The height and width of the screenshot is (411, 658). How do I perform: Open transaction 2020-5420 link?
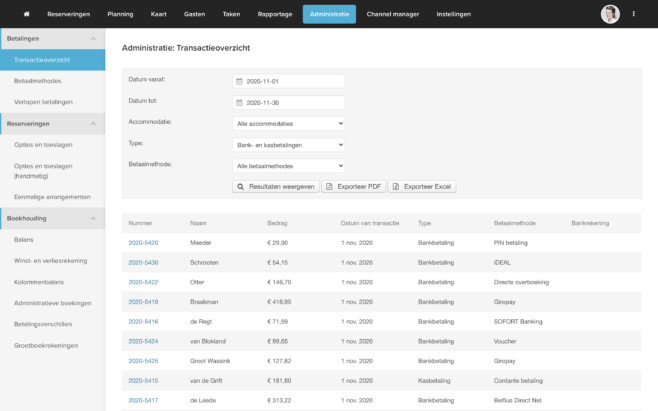(143, 242)
